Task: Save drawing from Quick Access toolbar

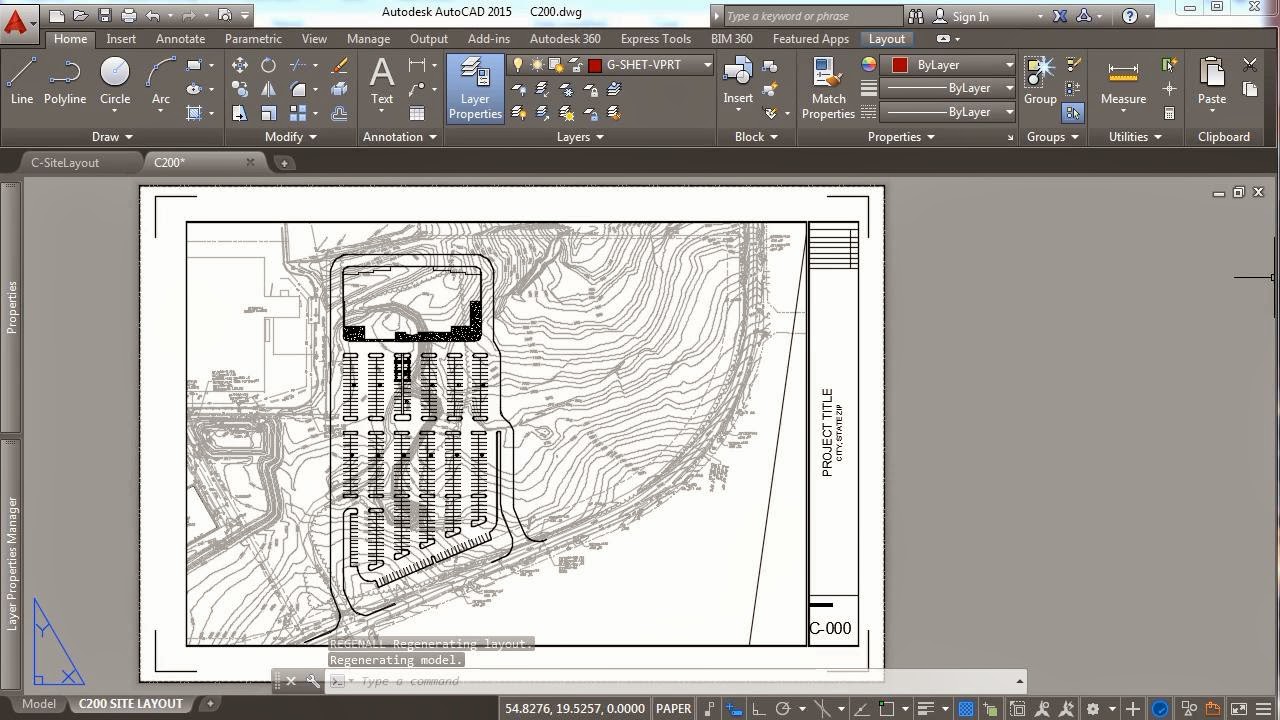Action: (x=105, y=16)
